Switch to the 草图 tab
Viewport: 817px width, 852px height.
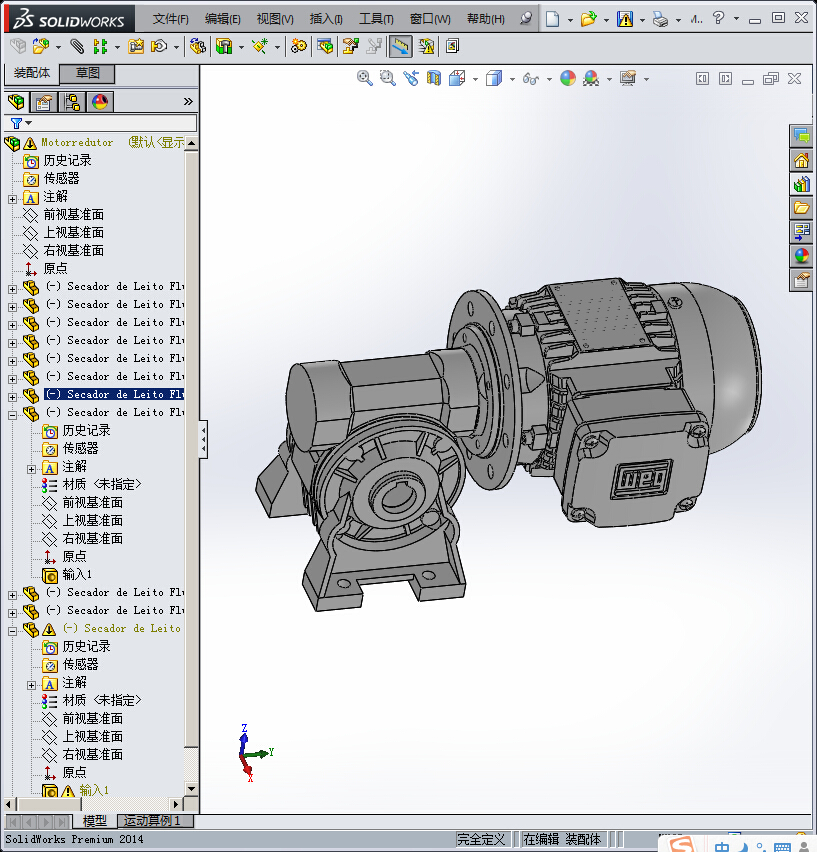coord(88,73)
